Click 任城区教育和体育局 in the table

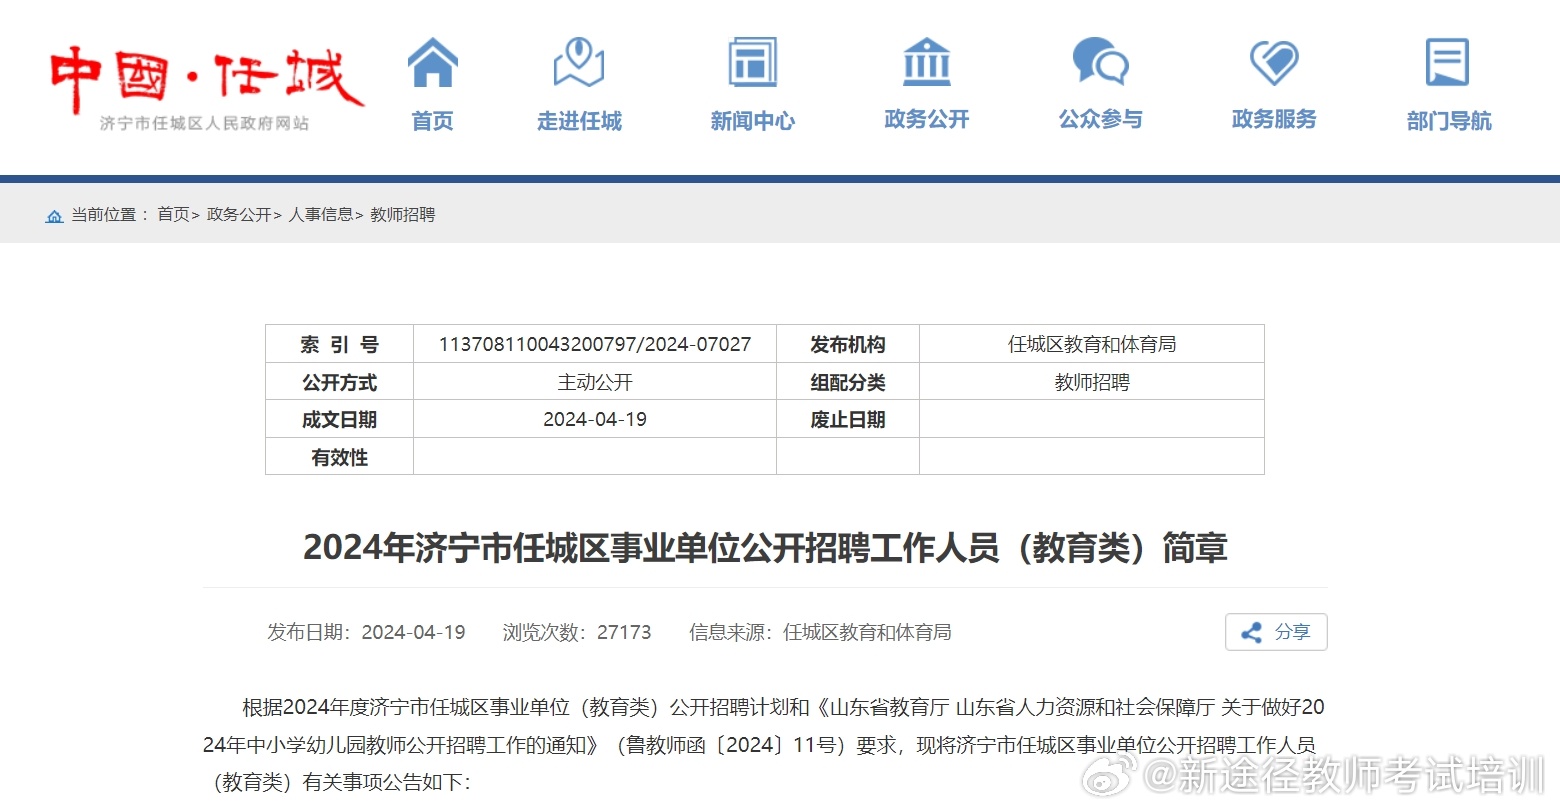(x=1092, y=344)
